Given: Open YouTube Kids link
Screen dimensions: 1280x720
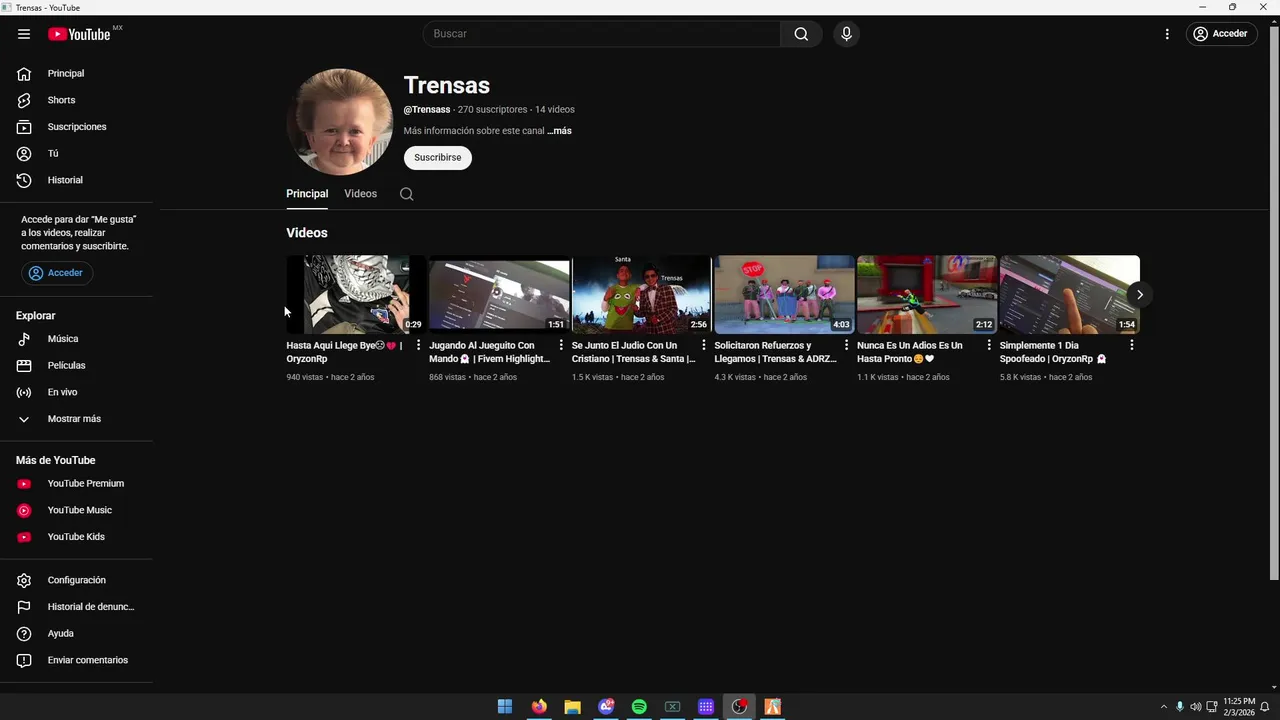Looking at the screenshot, I should (x=76, y=537).
